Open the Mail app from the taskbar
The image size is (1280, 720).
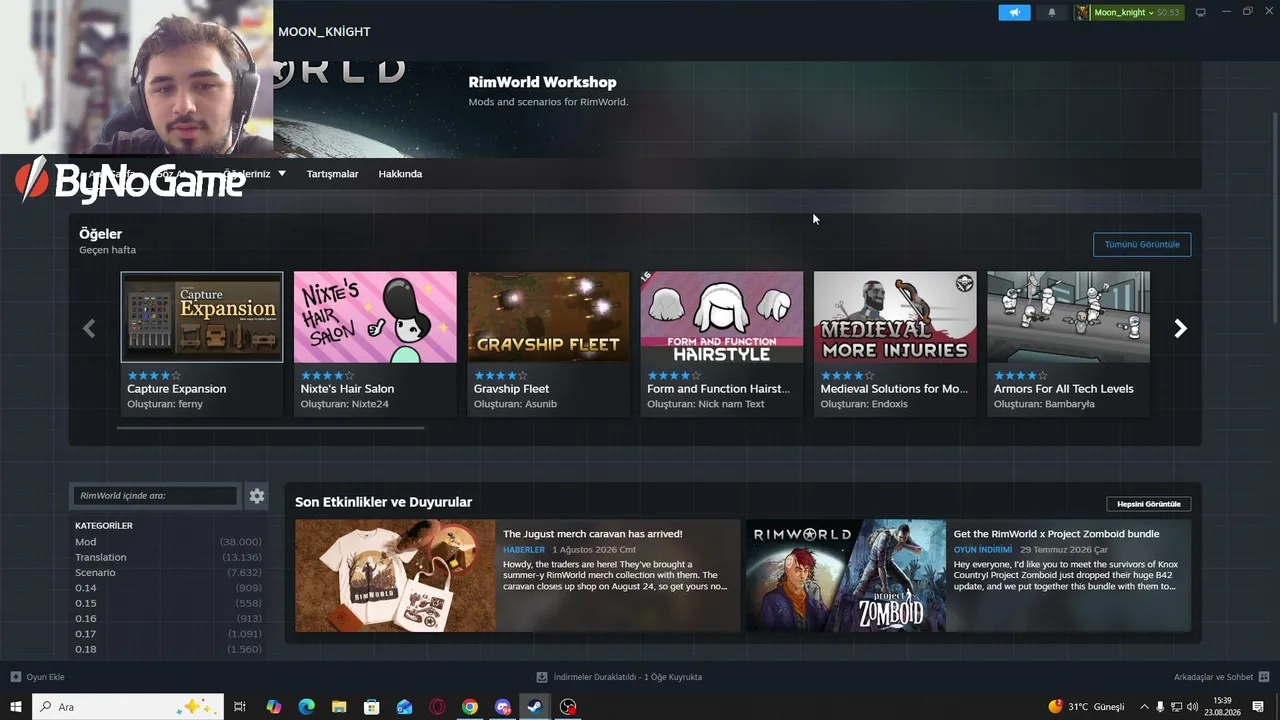pos(404,707)
